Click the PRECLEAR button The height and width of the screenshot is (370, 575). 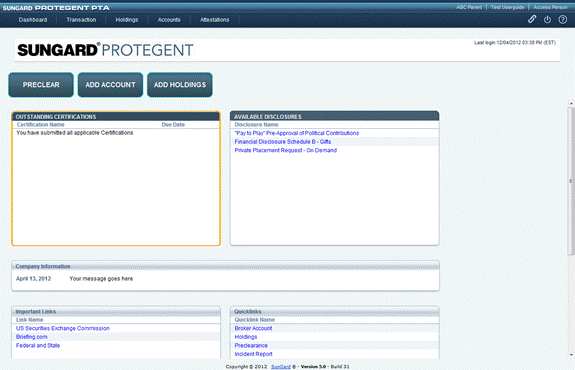point(41,85)
